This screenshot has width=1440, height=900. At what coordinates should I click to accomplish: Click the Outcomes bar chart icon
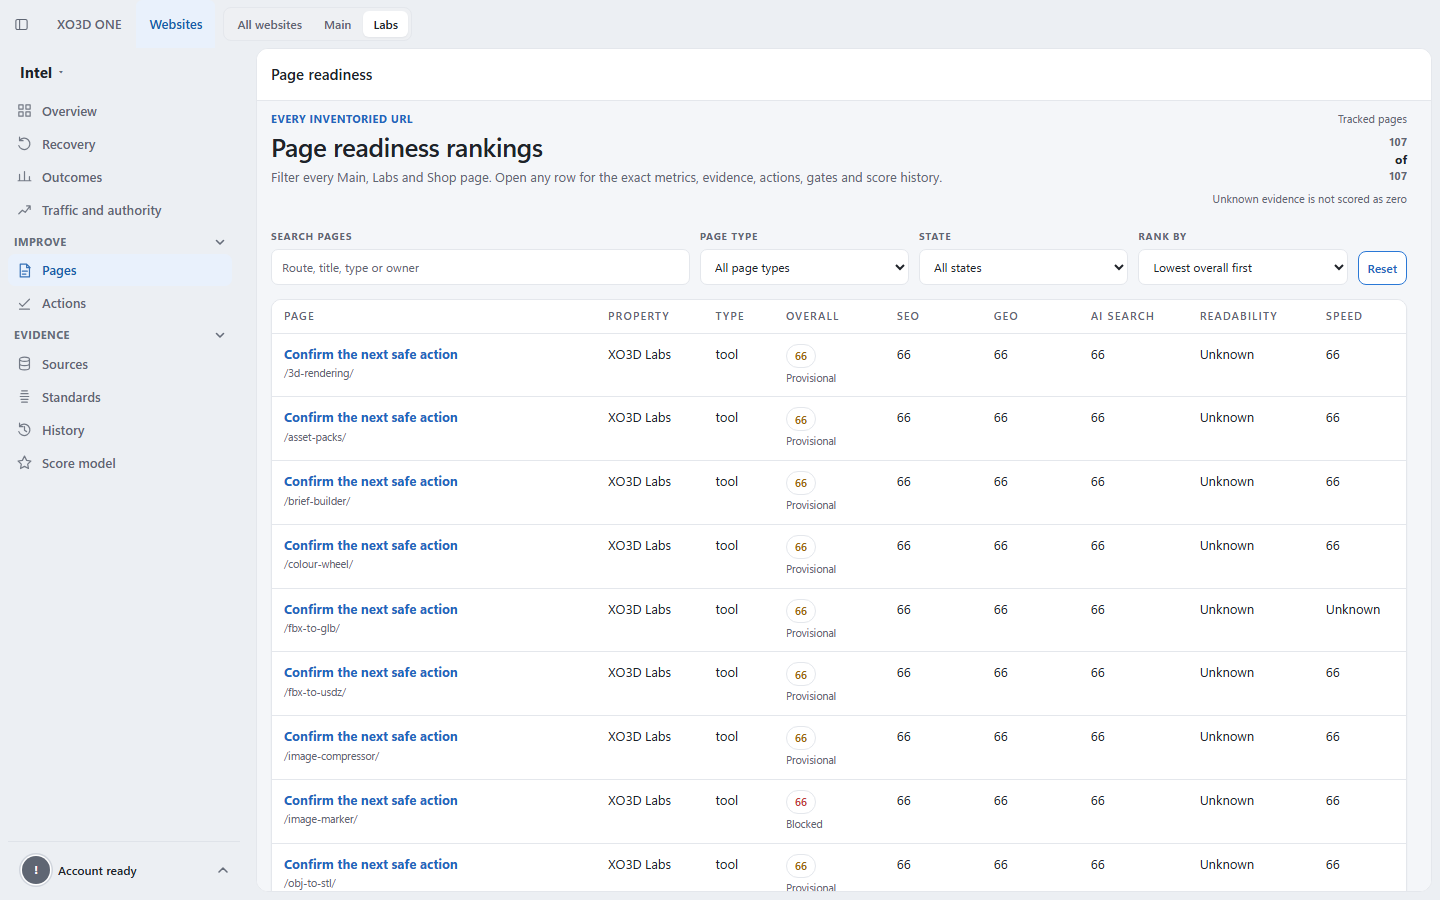pyautogui.click(x=25, y=177)
